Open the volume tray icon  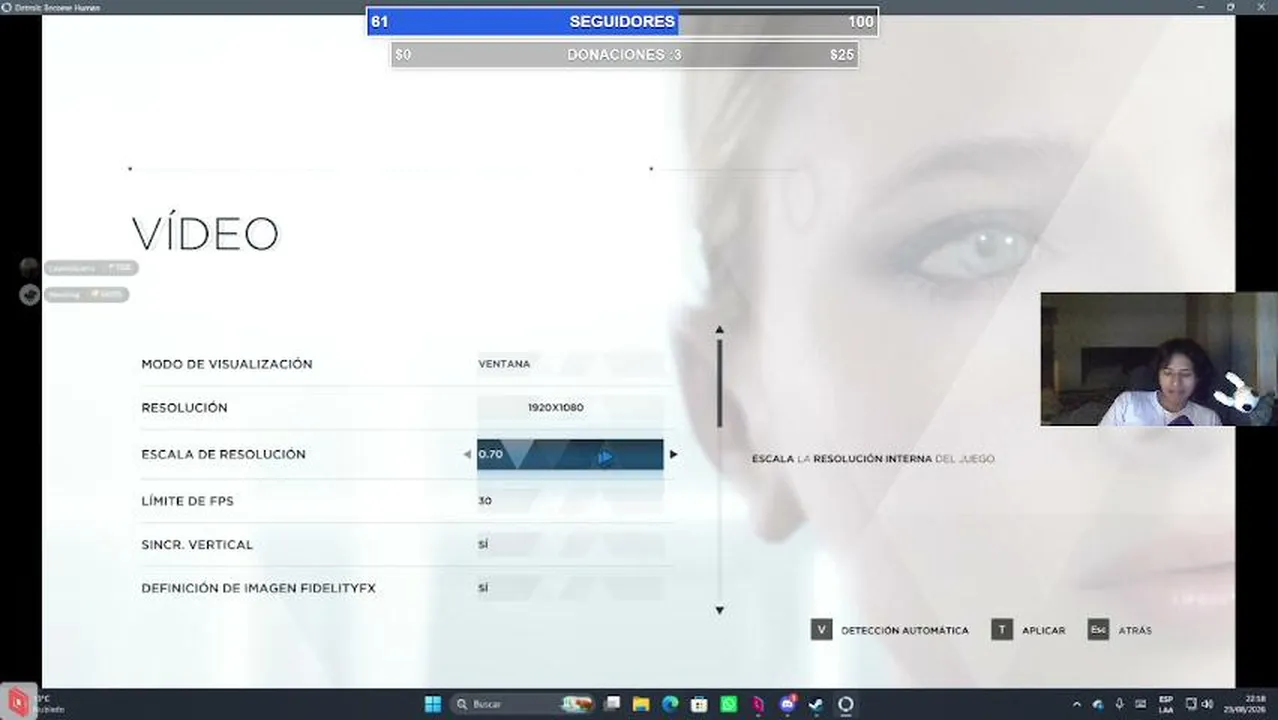coord(1207,704)
